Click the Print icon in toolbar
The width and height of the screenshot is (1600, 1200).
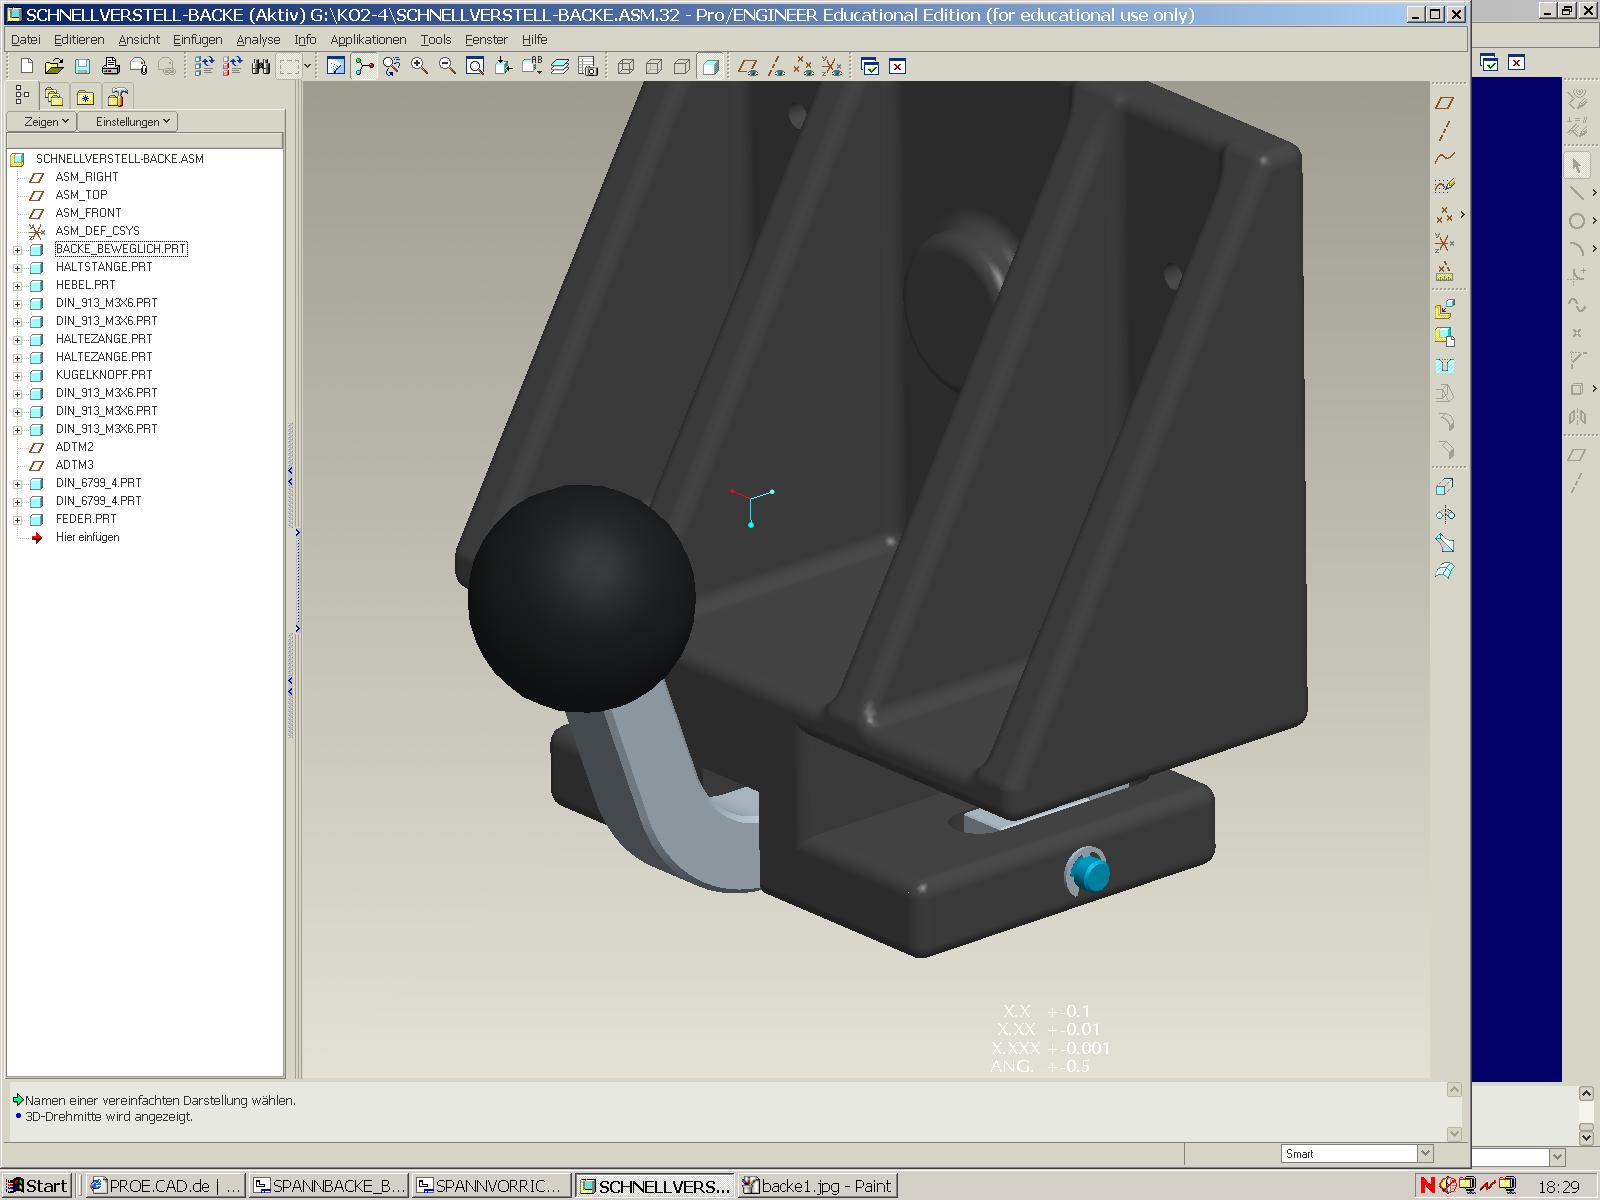point(111,67)
